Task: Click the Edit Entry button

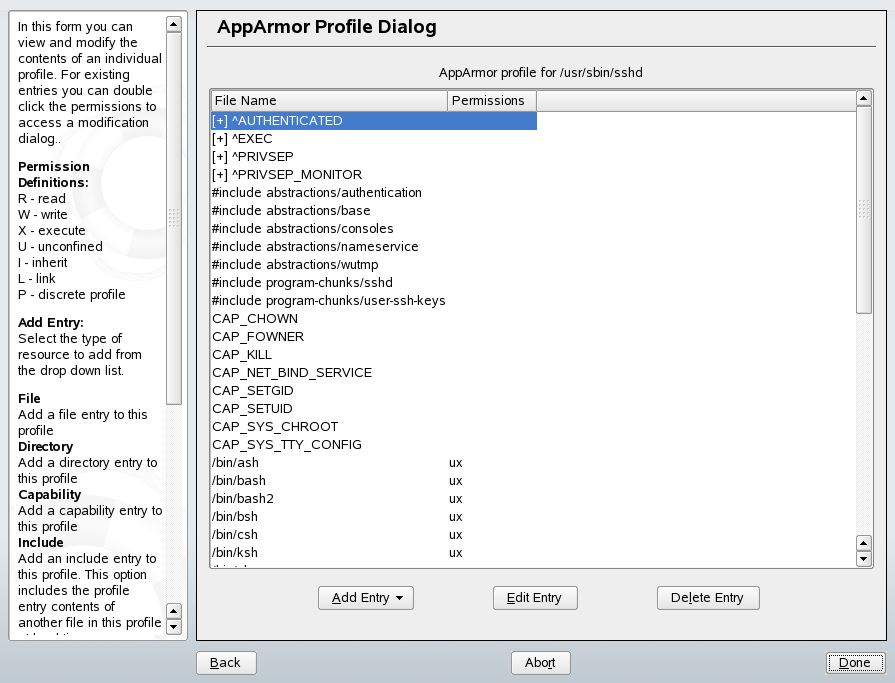Action: coord(535,597)
